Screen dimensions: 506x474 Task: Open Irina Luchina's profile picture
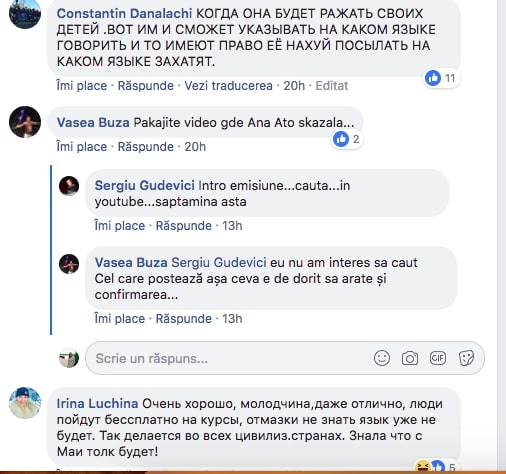point(25,403)
